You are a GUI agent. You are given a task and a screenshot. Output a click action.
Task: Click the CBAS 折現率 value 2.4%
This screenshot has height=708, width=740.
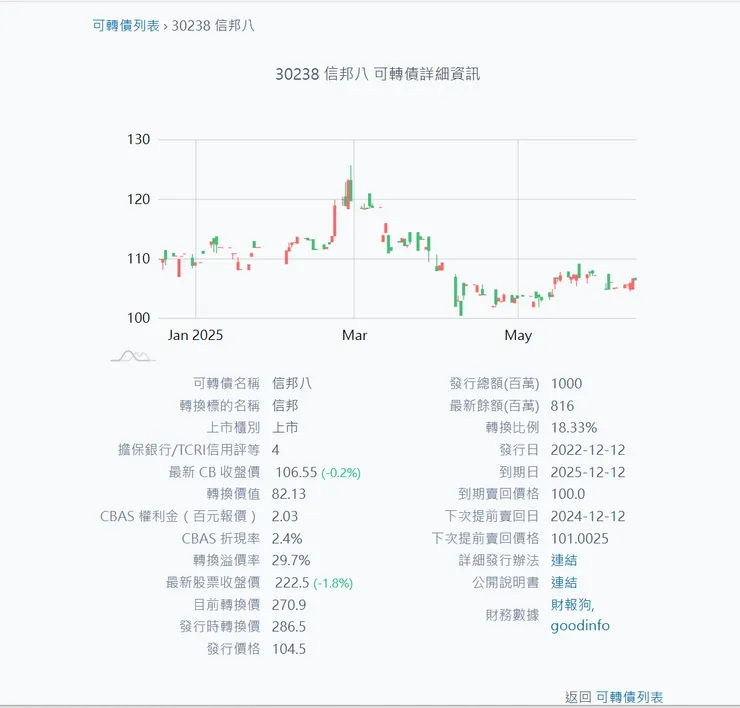click(287, 539)
